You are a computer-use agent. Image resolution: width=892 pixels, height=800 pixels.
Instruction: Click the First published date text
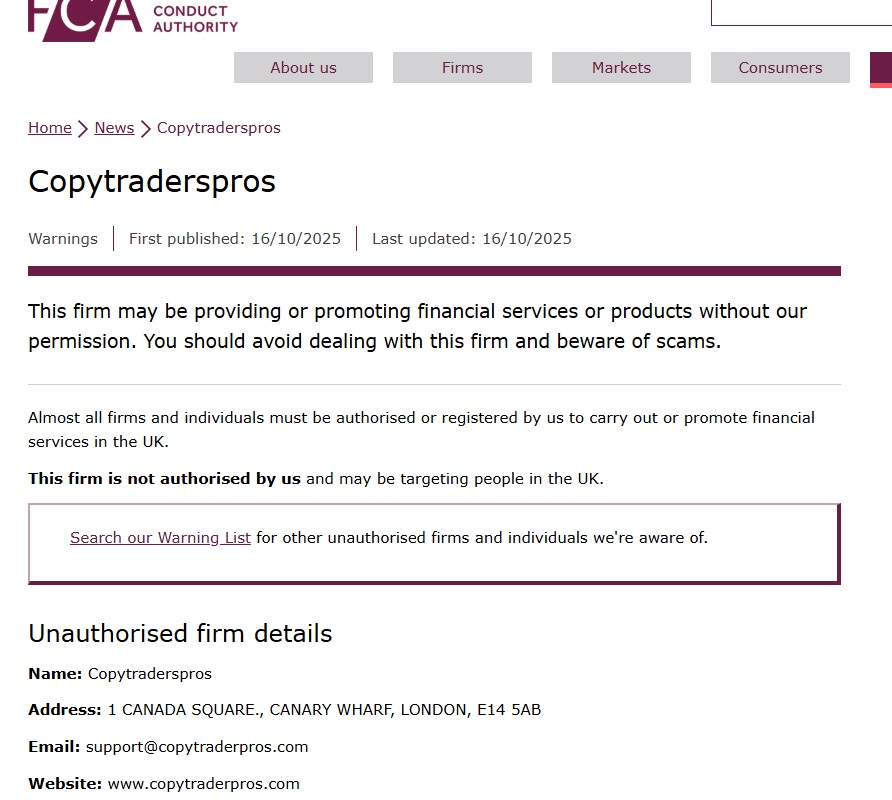tap(235, 239)
